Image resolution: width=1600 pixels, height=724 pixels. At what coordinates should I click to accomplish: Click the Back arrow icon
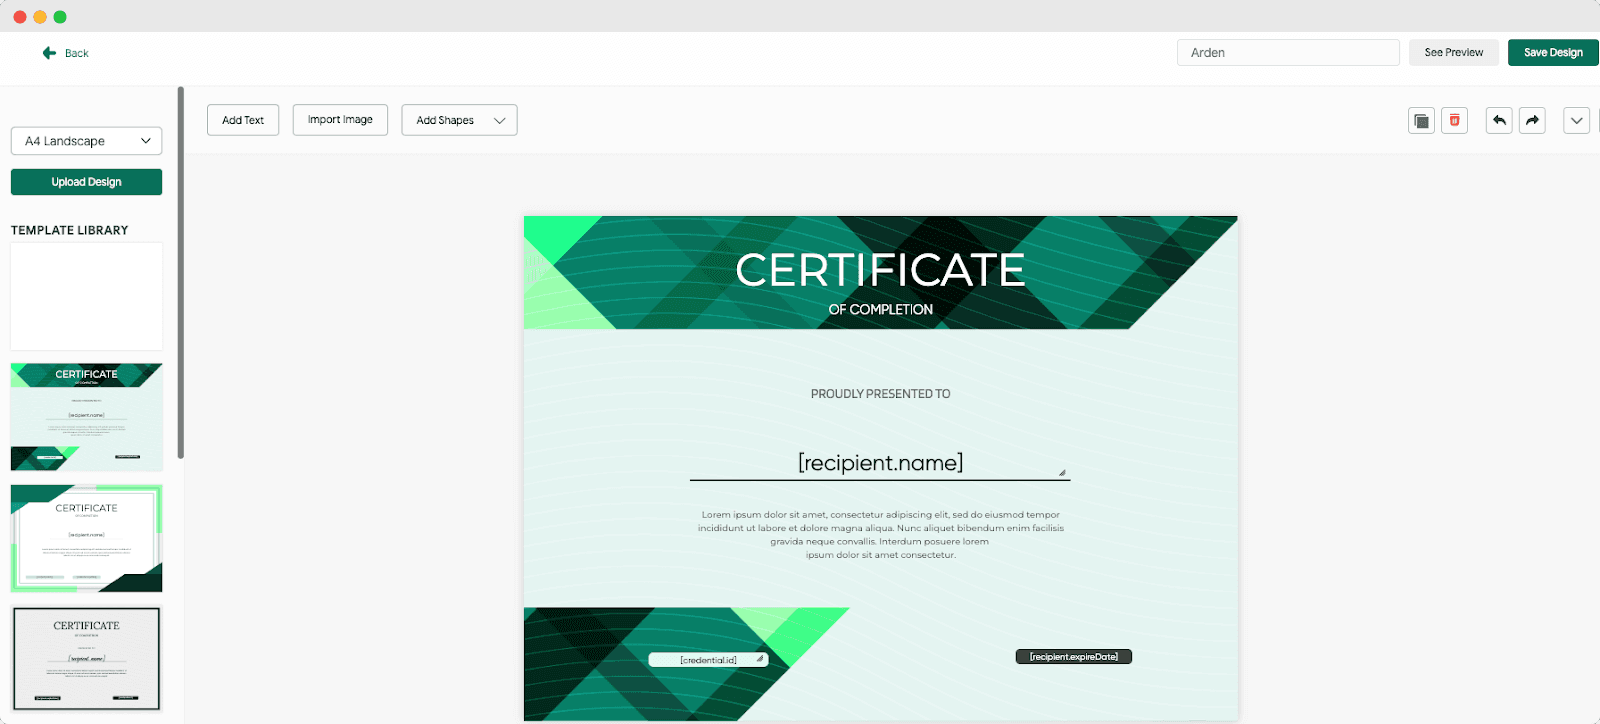pyautogui.click(x=49, y=53)
